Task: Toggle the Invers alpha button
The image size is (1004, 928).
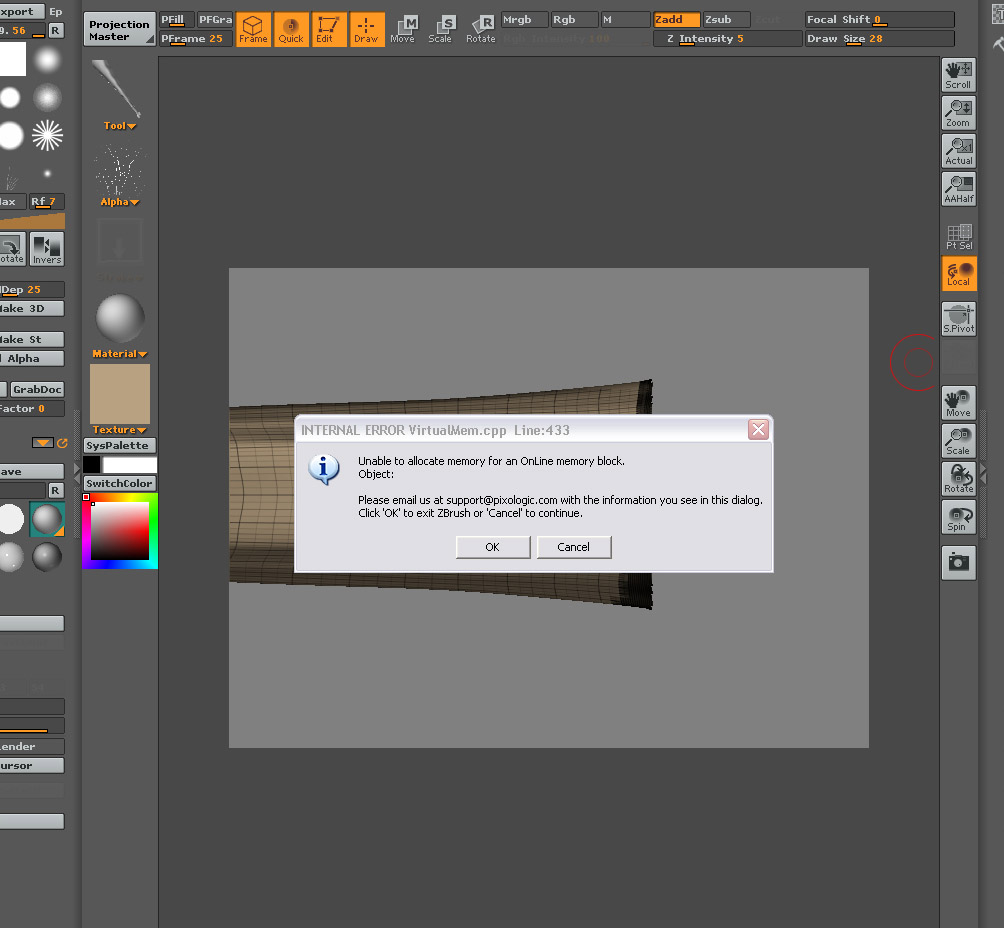Action: [47, 249]
